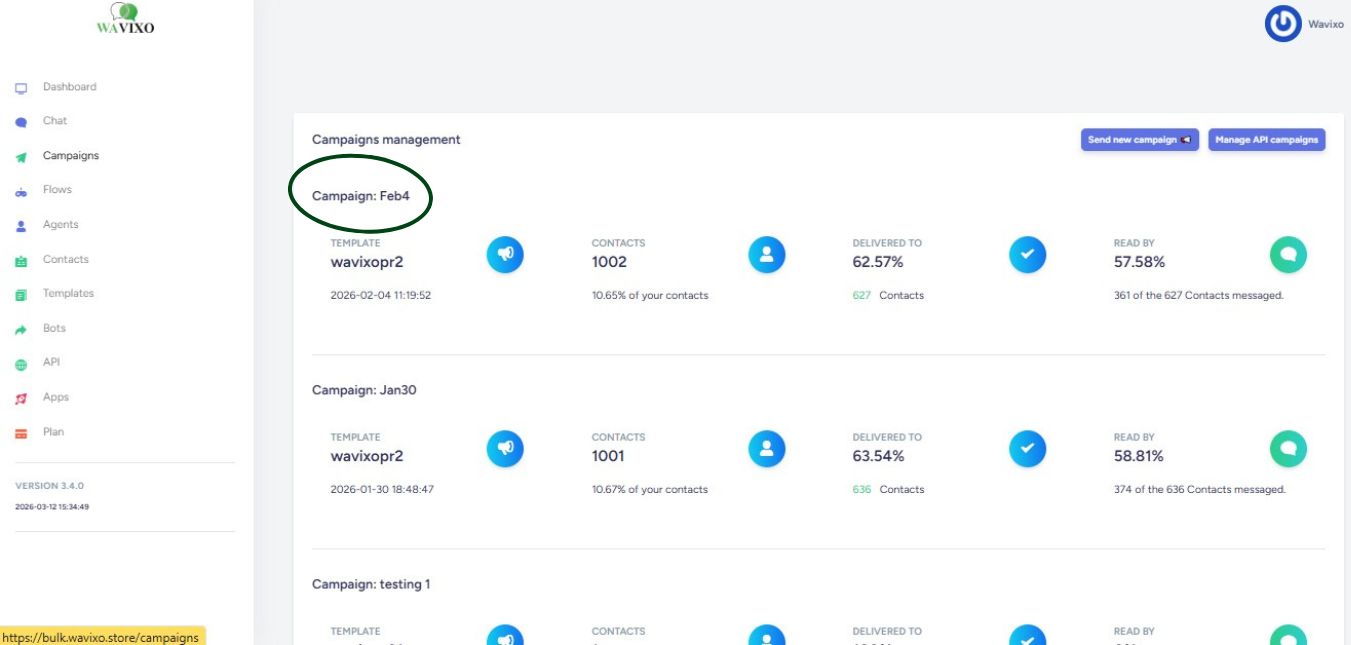
Task: Click the Plan card icon in sidebar
Action: click(x=21, y=433)
